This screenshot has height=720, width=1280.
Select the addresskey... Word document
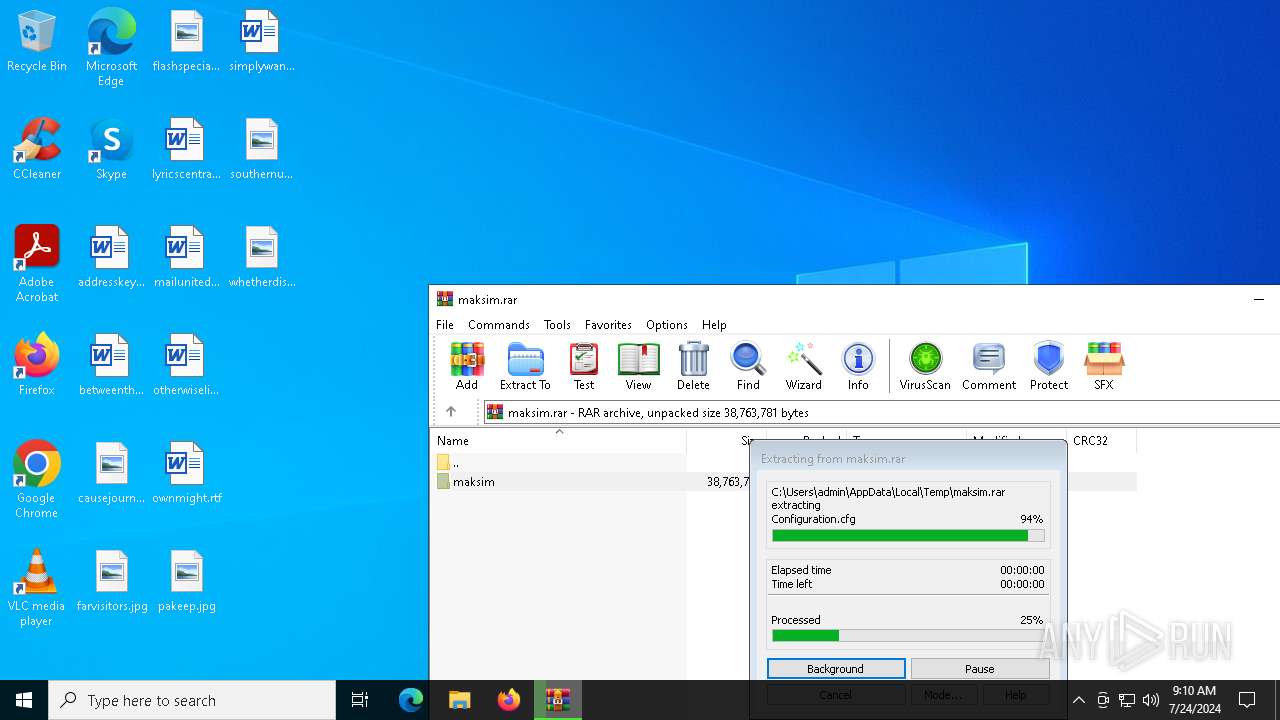pyautogui.click(x=111, y=257)
